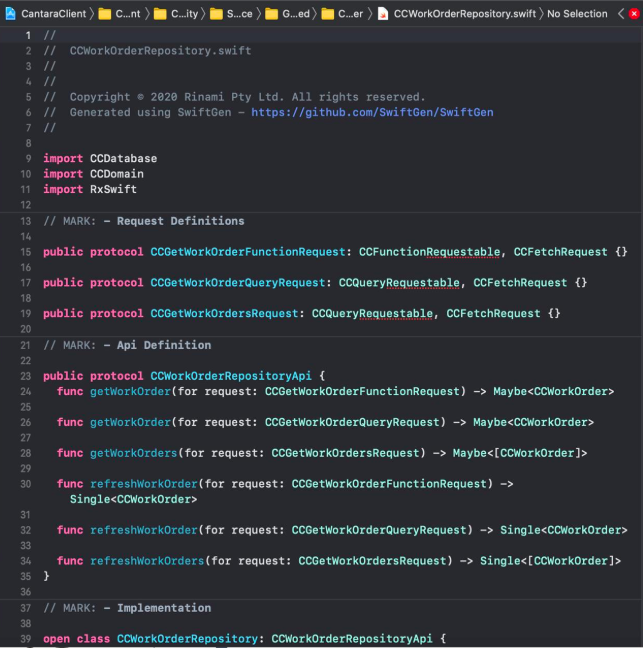Click line number 23 in the gutter
The width and height of the screenshot is (643, 648).
coord(24,376)
